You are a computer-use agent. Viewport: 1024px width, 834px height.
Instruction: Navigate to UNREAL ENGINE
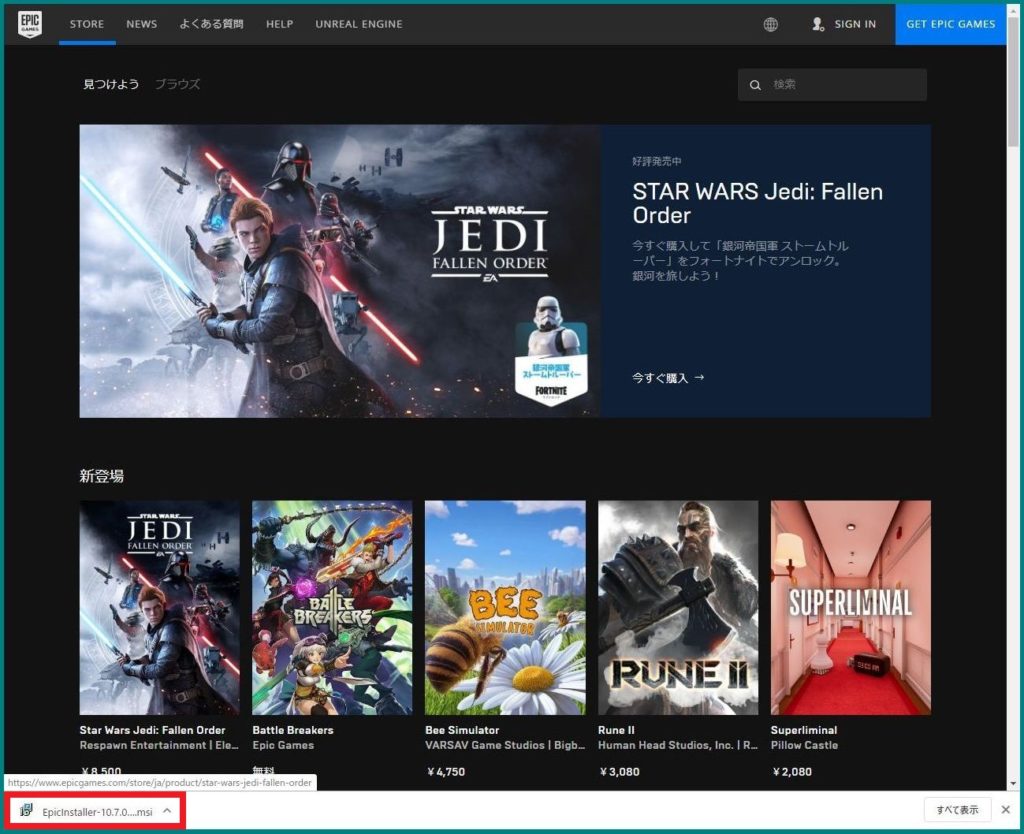click(x=359, y=24)
